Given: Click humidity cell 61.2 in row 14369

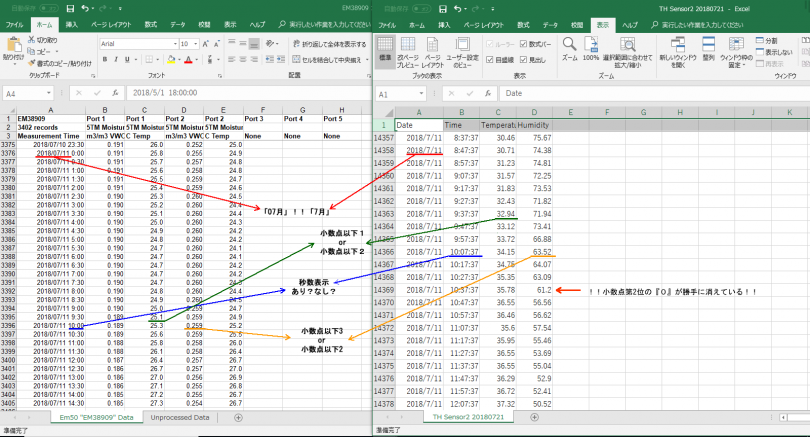Looking at the screenshot, I should tap(534, 290).
